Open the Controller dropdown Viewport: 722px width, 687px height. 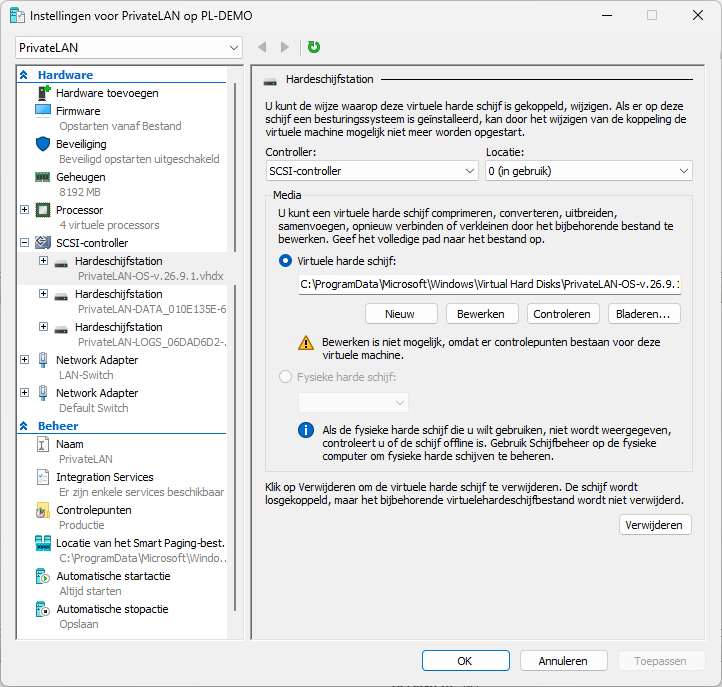coord(372,171)
